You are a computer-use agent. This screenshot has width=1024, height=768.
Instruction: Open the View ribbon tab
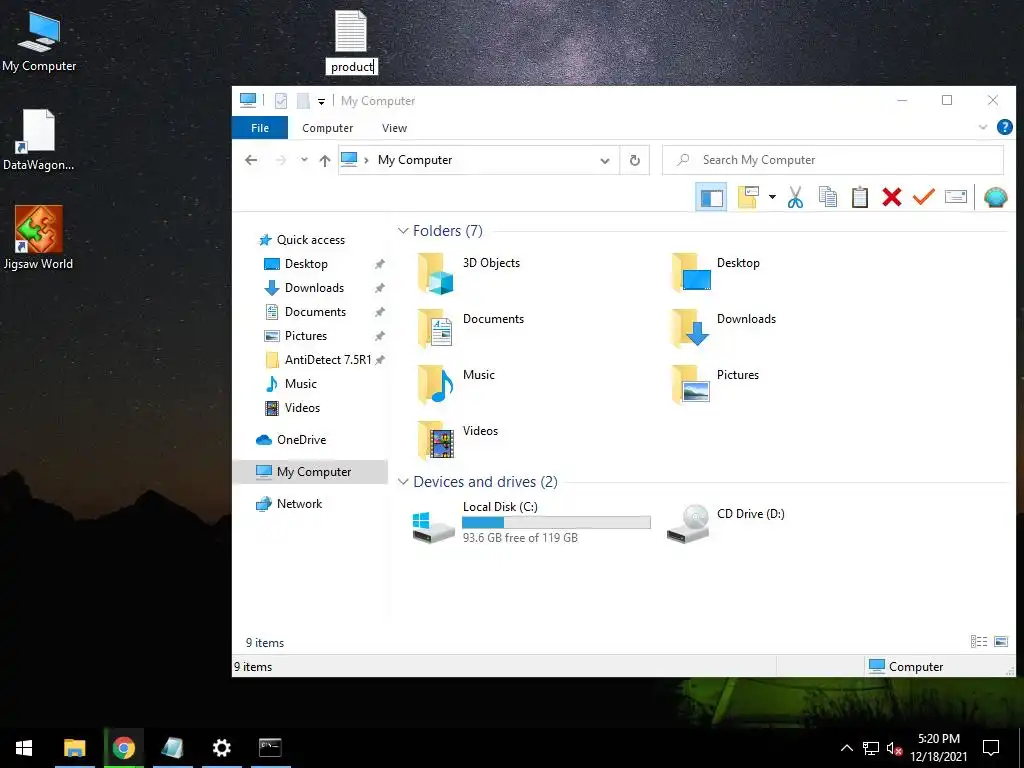tap(394, 128)
